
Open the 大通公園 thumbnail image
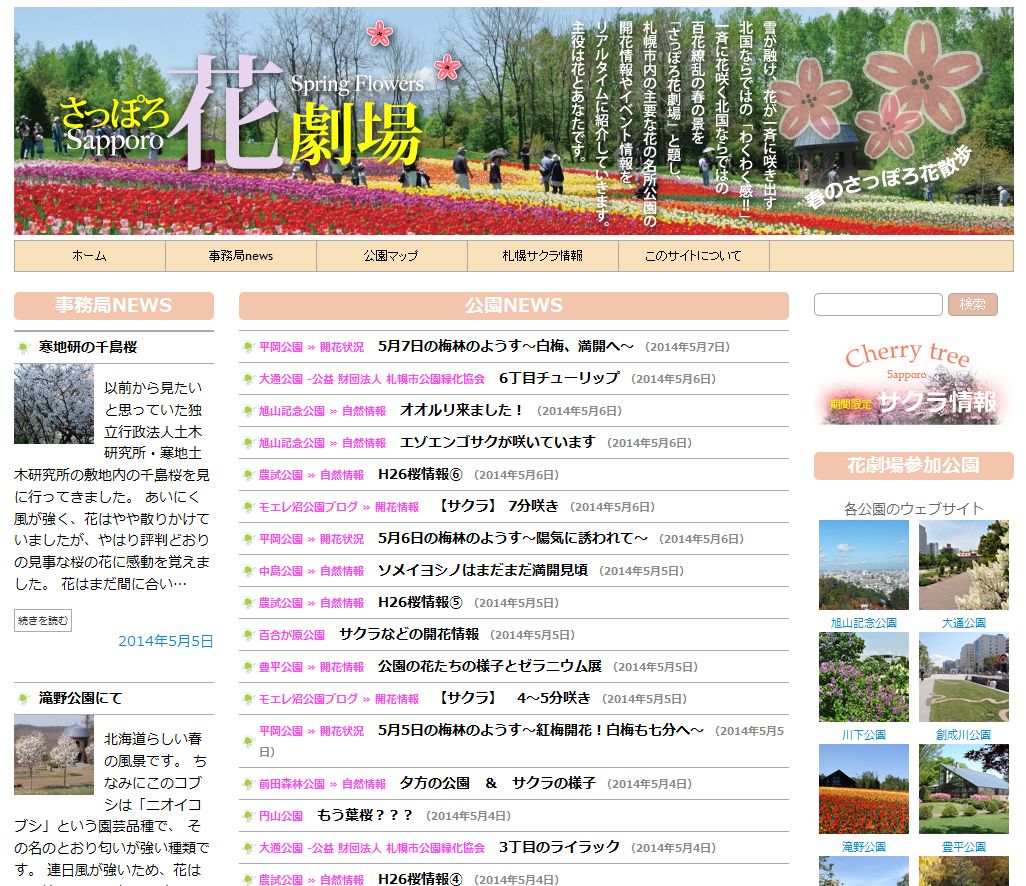click(963, 565)
